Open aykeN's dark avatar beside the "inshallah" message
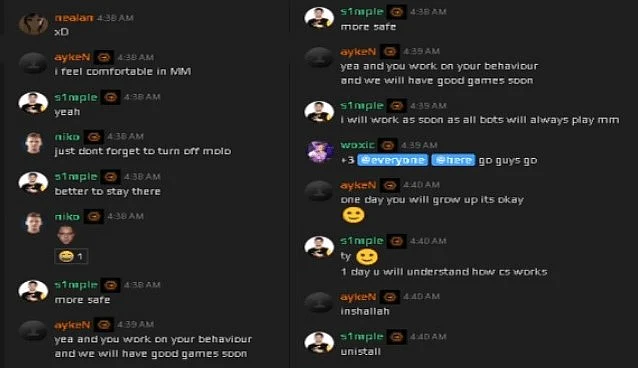 point(319,303)
